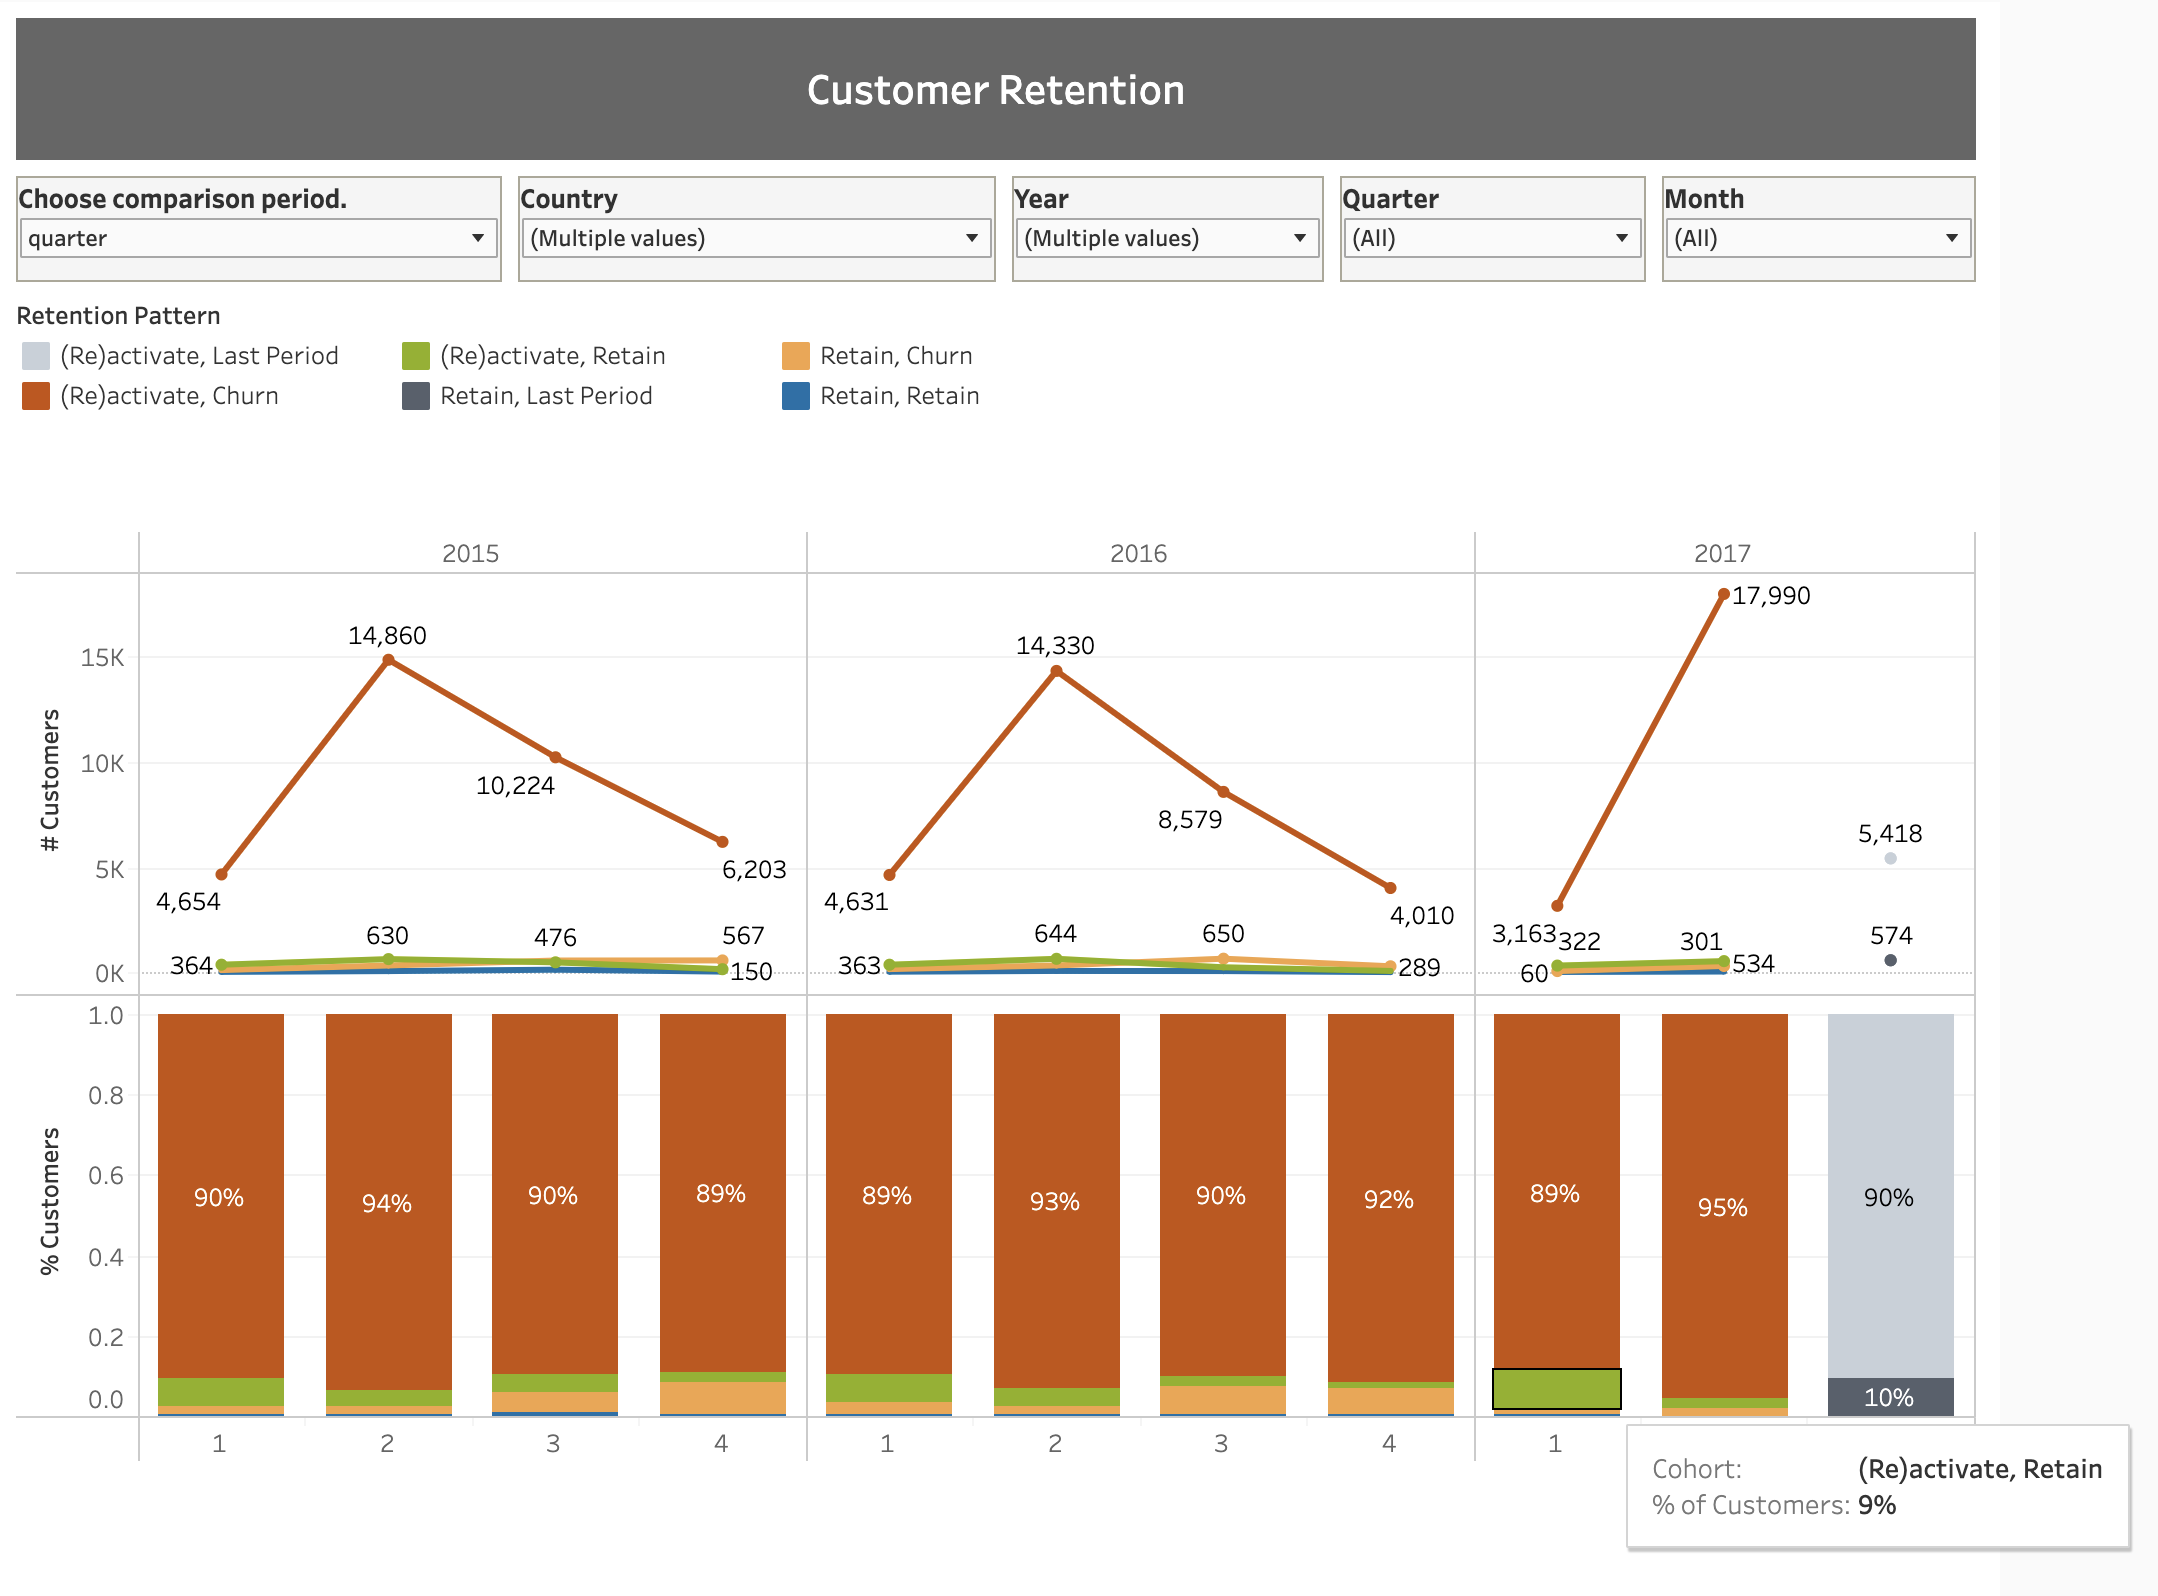The width and height of the screenshot is (2158, 1596).
Task: Click the (Re)activate, Churn legend swatch
Action: coord(36,396)
